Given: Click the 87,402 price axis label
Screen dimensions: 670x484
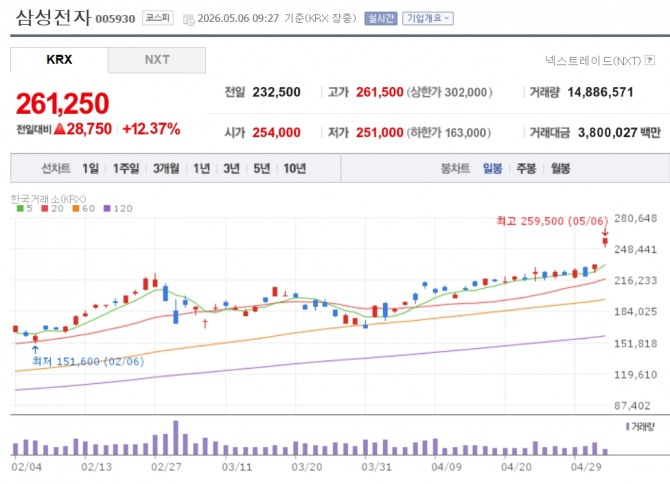Looking at the screenshot, I should pos(632,405).
